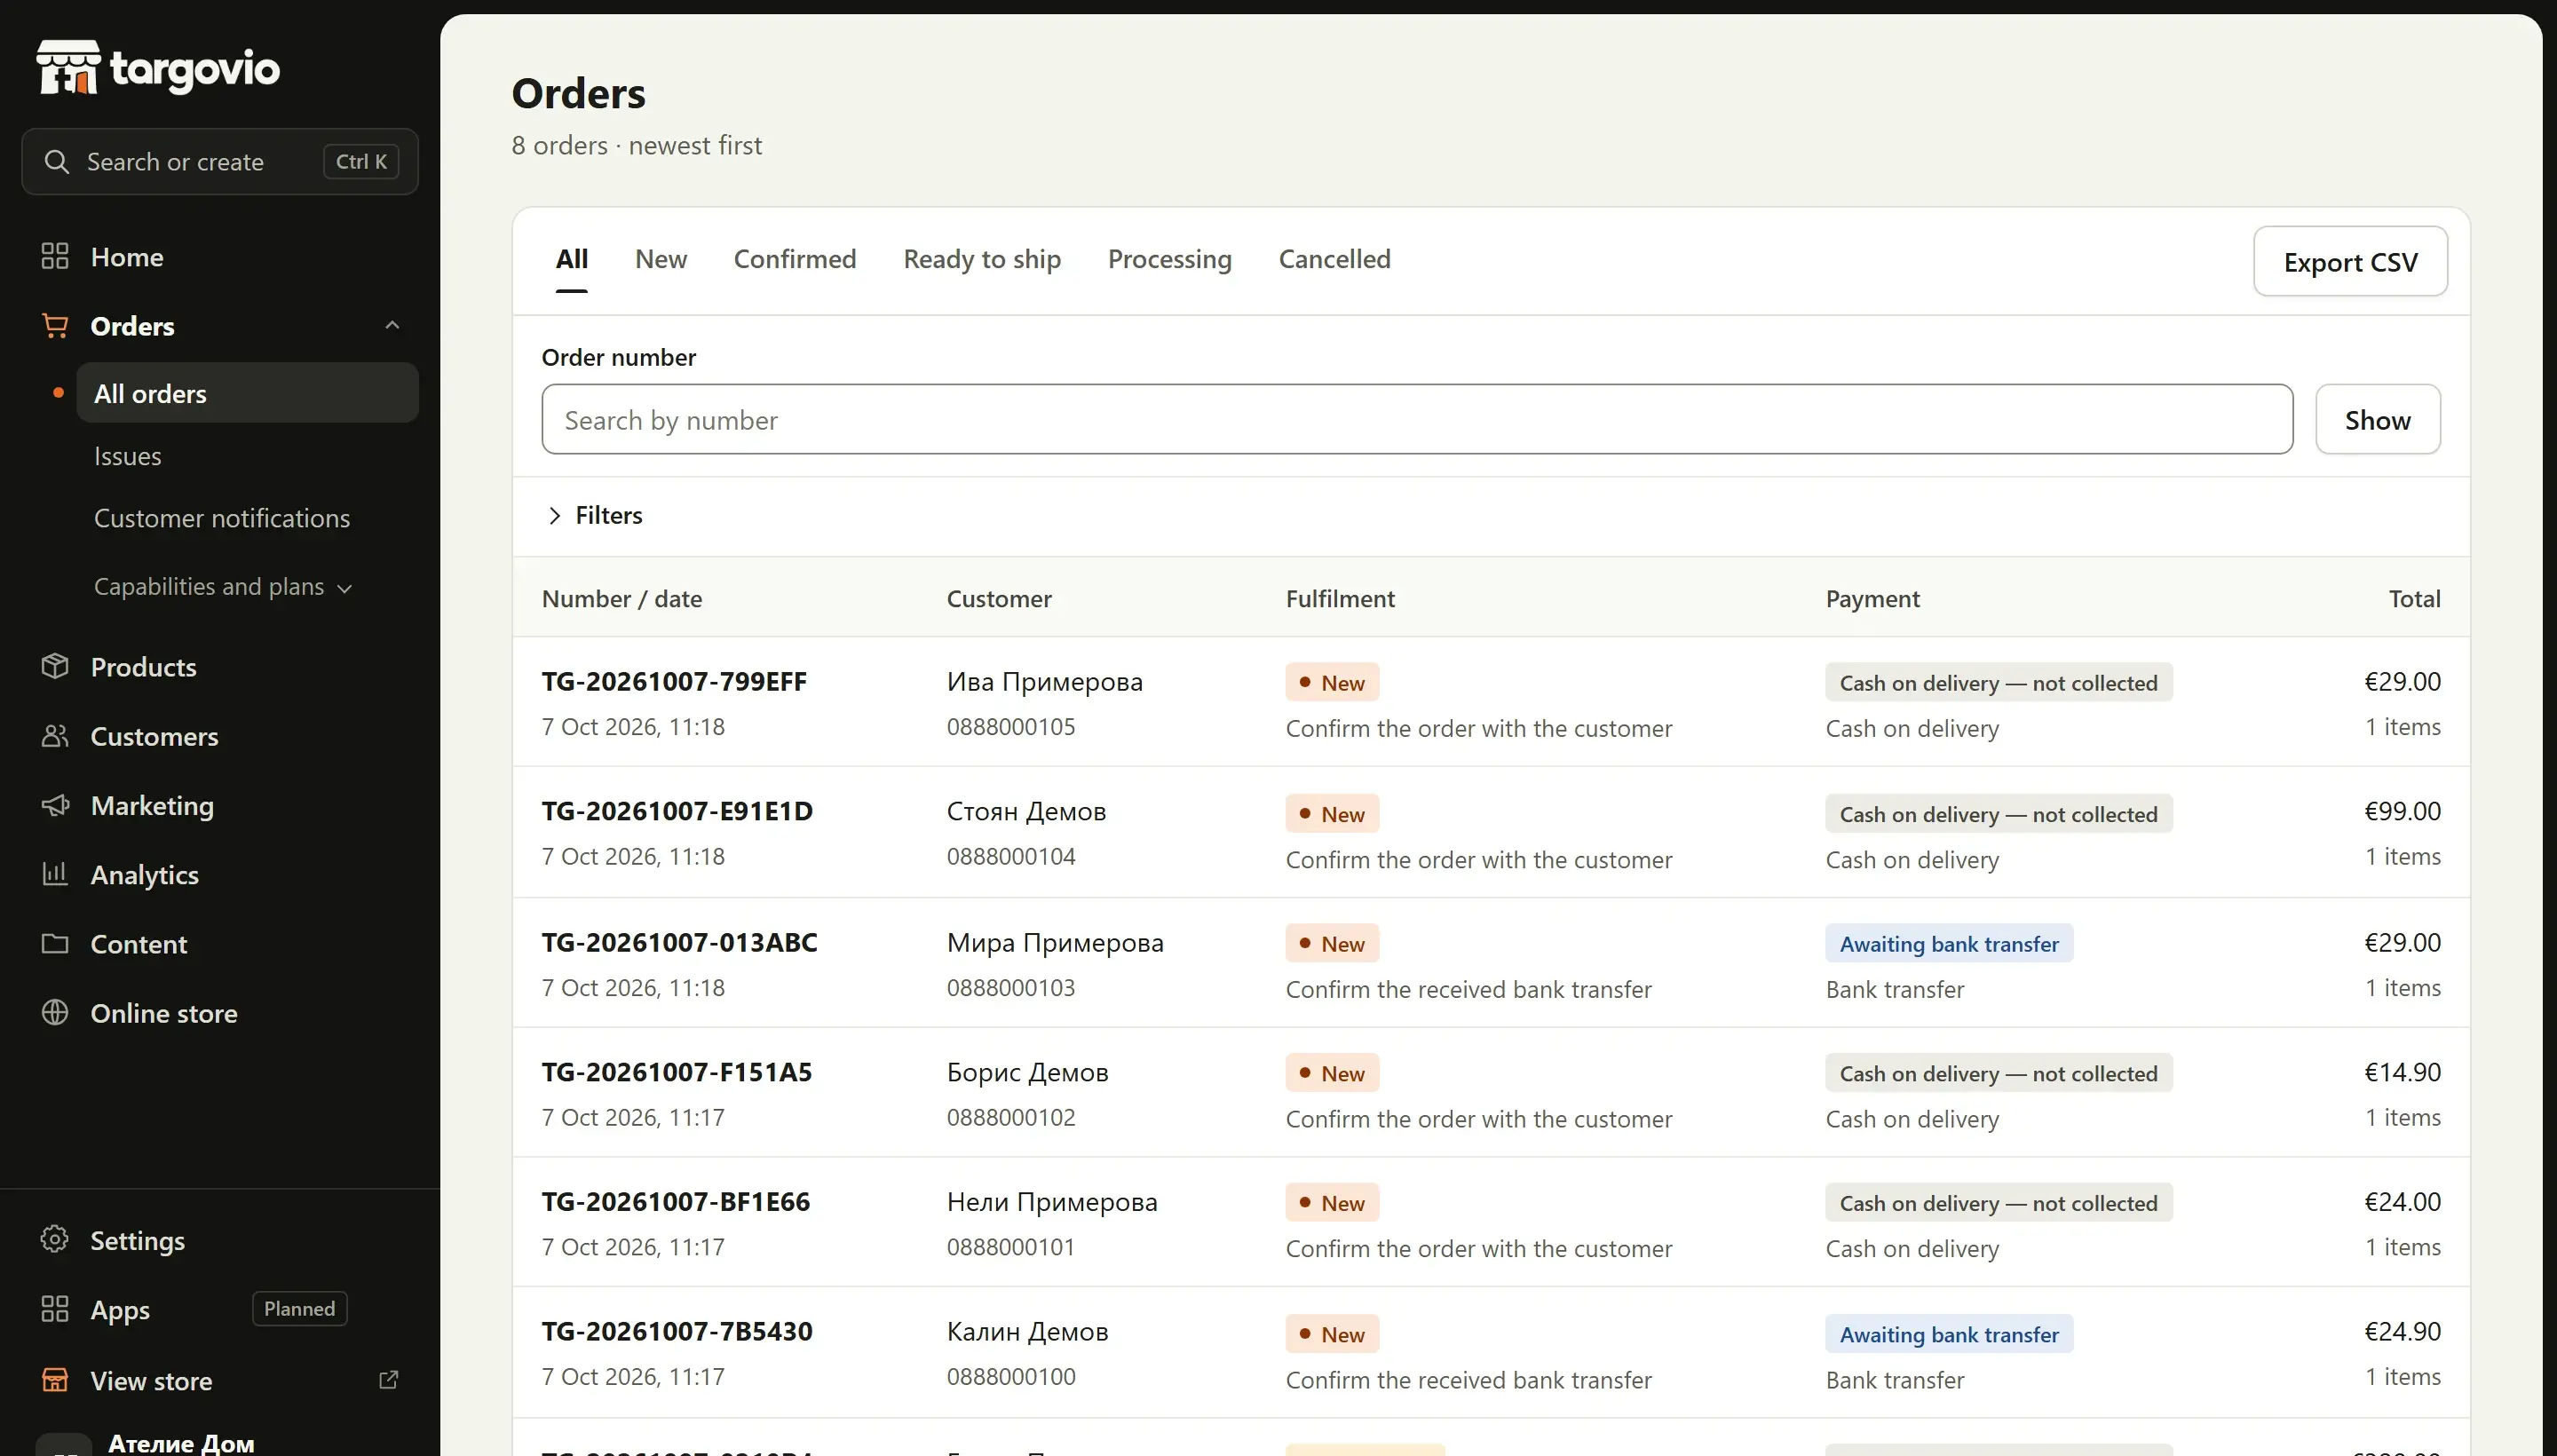The width and height of the screenshot is (2557, 1456).
Task: Click the Marketing megaphone icon
Action: (55, 804)
